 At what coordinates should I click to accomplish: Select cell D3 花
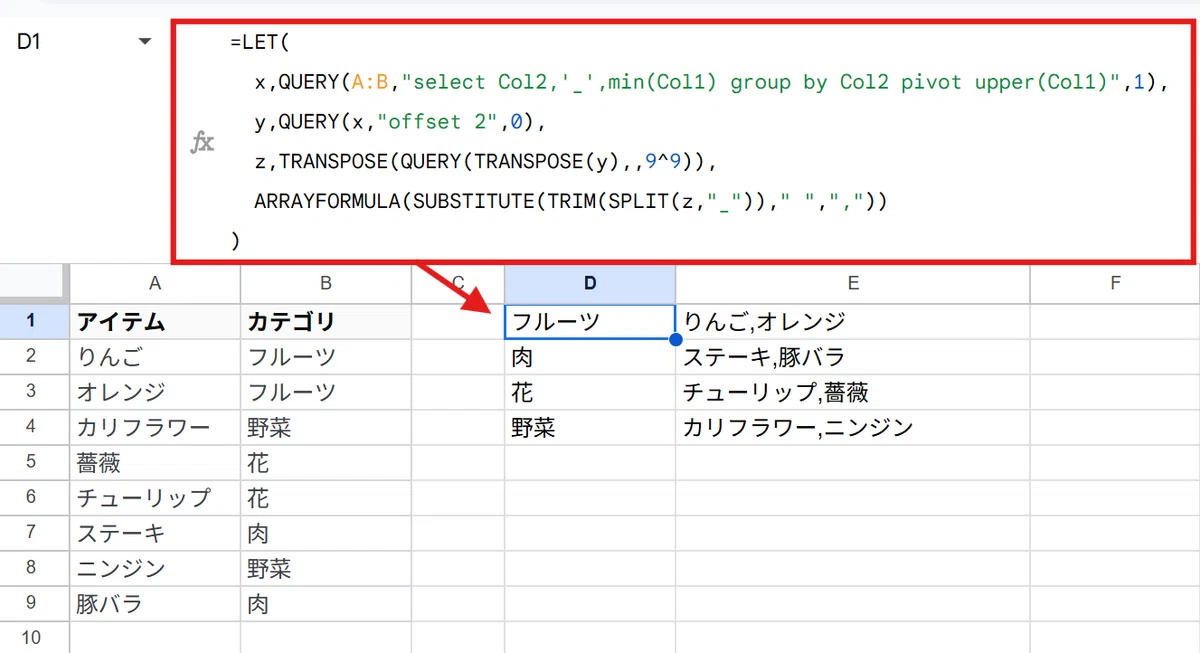[x=590, y=392]
